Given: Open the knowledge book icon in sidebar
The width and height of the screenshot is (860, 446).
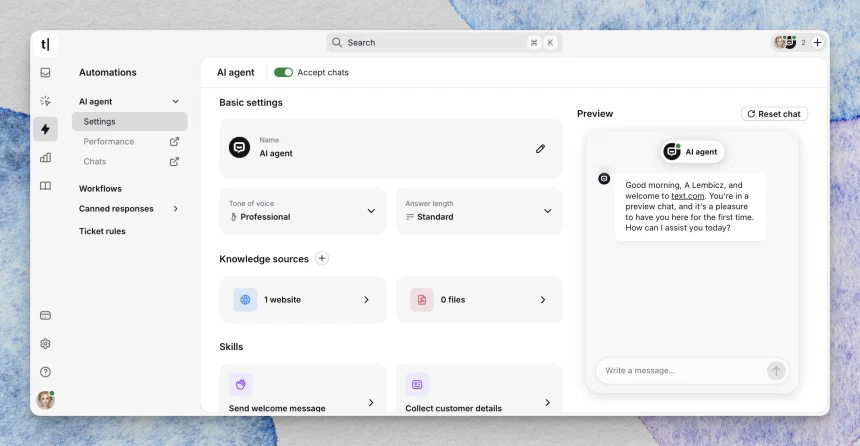Looking at the screenshot, I should coord(46,186).
